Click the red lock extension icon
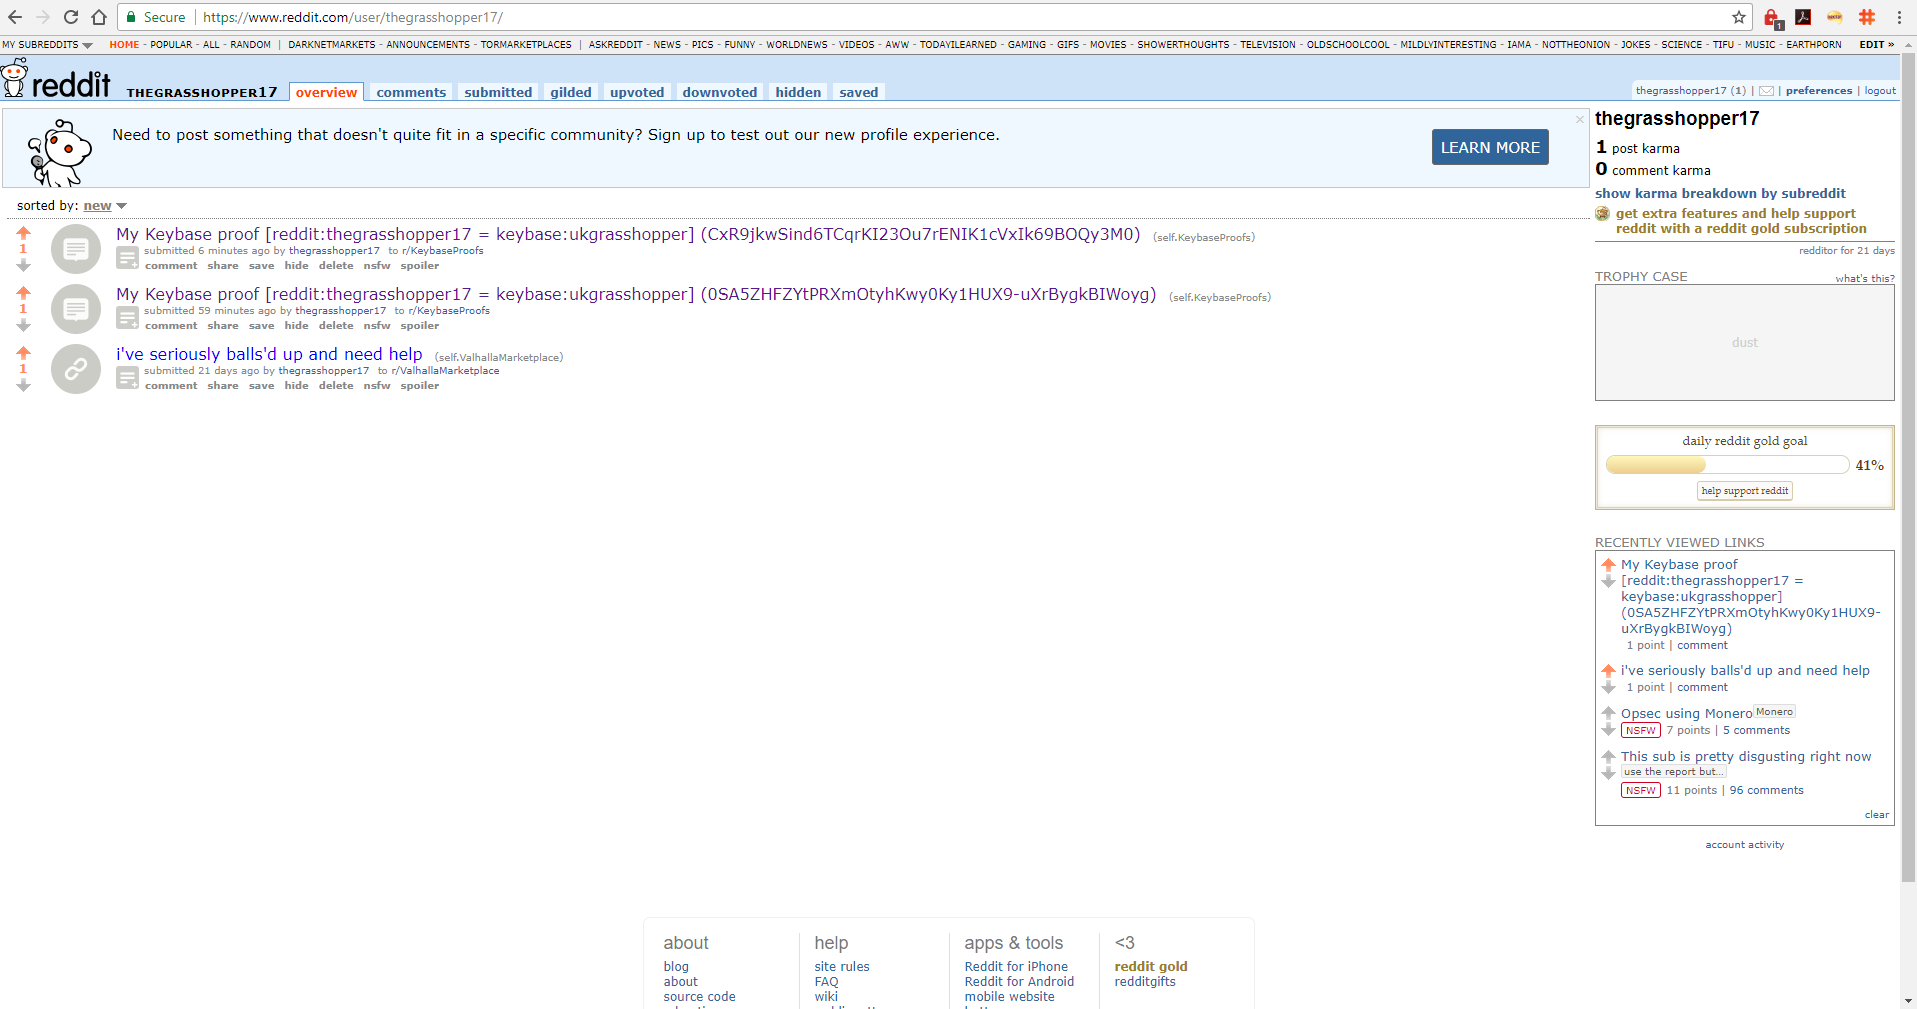This screenshot has height=1009, width=1917. click(1772, 18)
